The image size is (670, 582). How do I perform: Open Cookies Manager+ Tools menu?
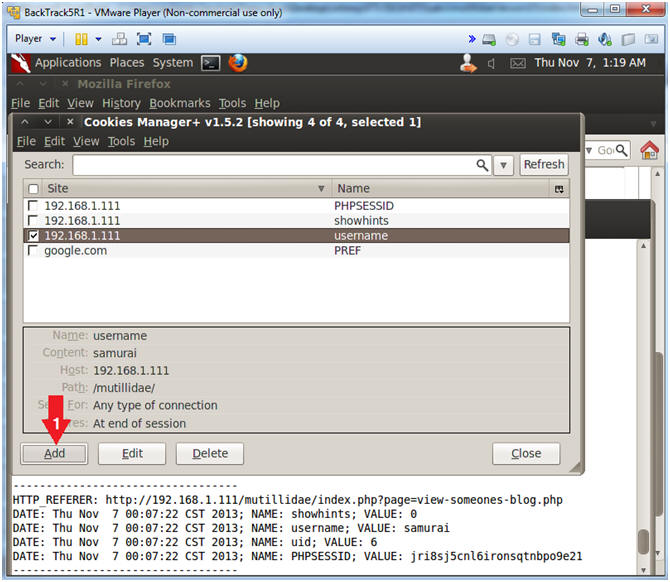pyautogui.click(x=121, y=141)
